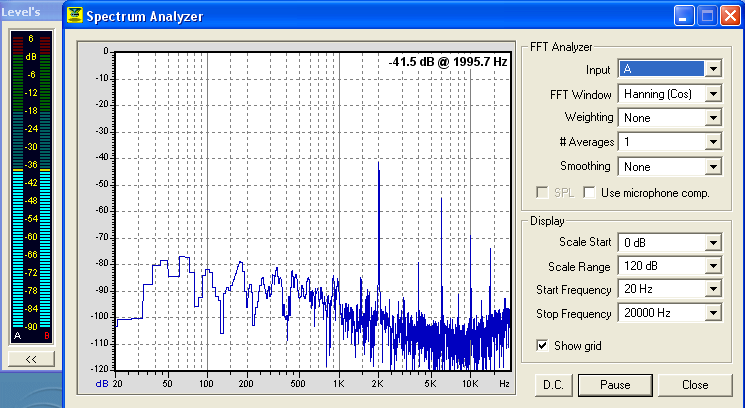
Task: Open the Start Frequency dropdown arrow
Action: [x=713, y=289]
